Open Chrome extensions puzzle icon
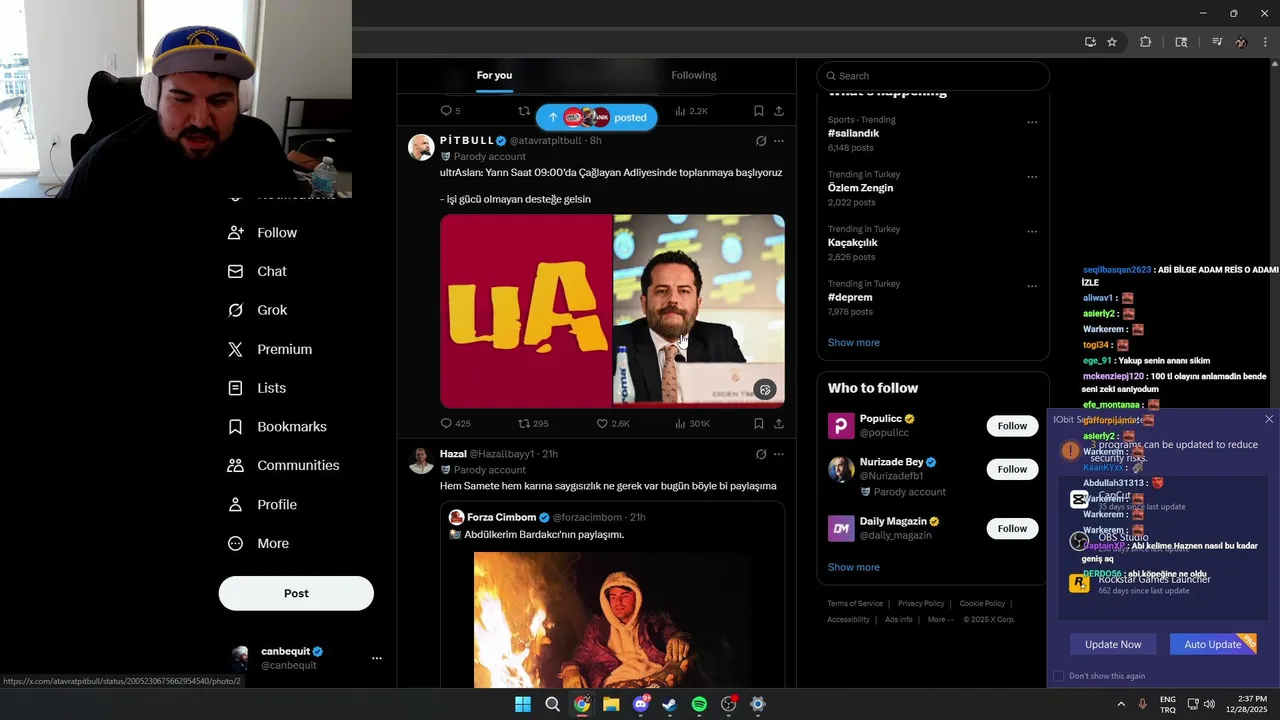The height and width of the screenshot is (720, 1280). [1146, 42]
